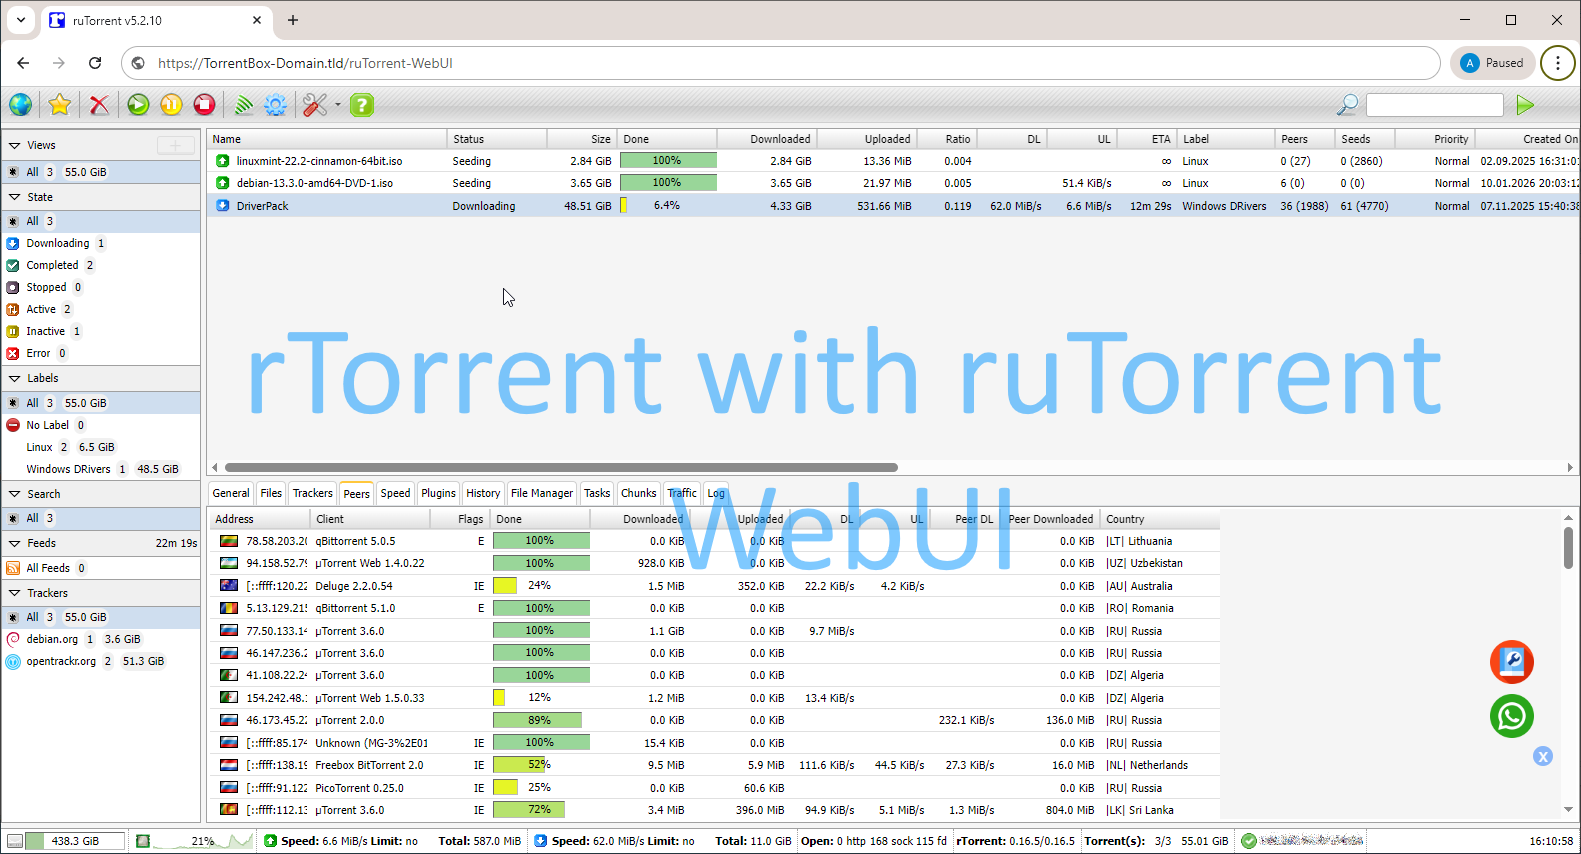This screenshot has width=1581, height=854.
Task: Click the red Error state icon
Action: [x=13, y=353]
